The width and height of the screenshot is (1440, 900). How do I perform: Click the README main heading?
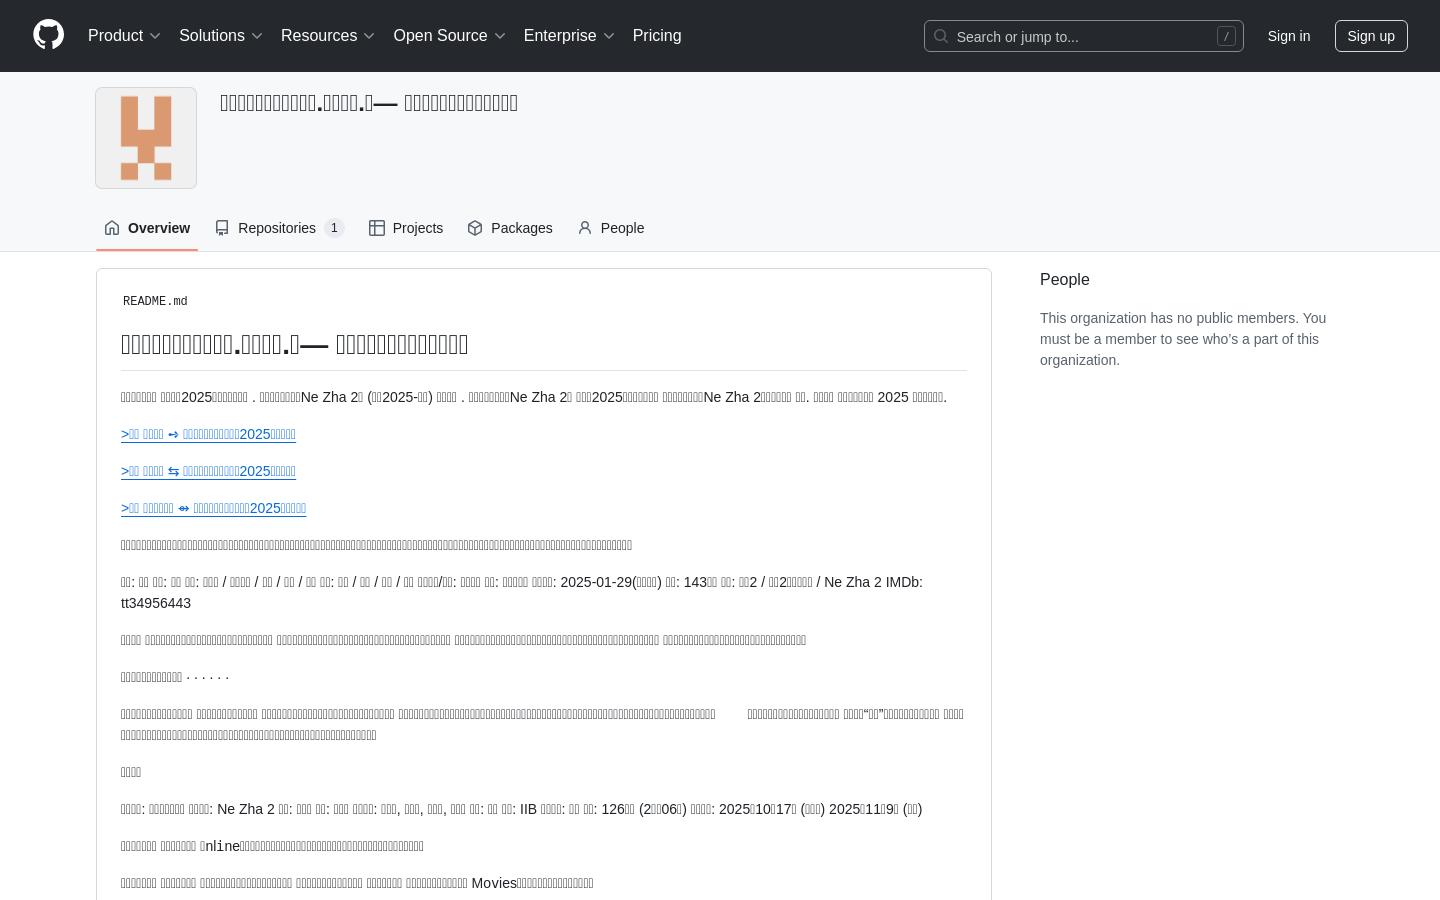(x=295, y=345)
